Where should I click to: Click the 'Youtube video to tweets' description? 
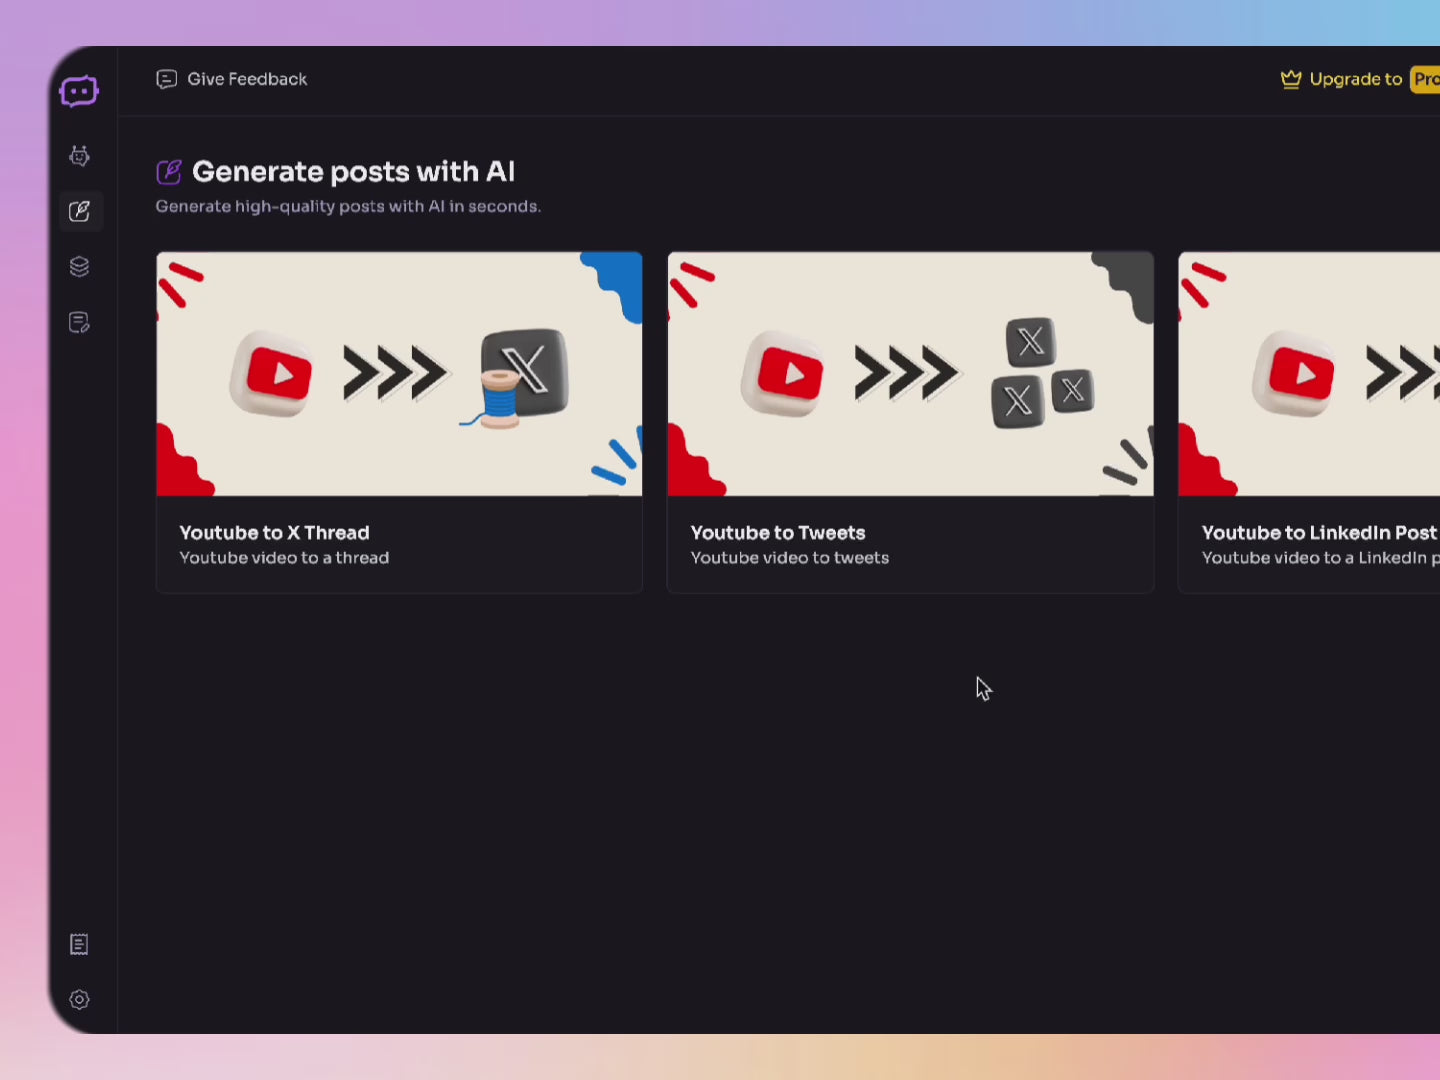789,558
